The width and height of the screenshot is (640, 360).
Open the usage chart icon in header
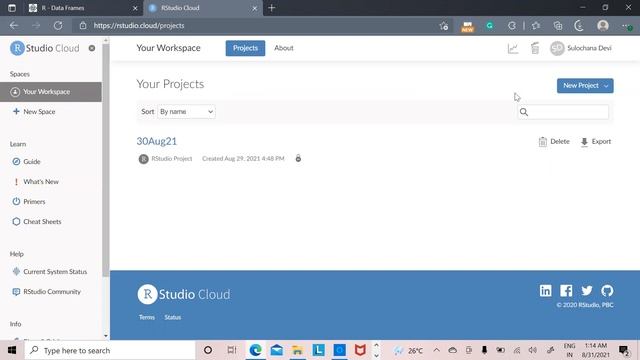pos(513,49)
